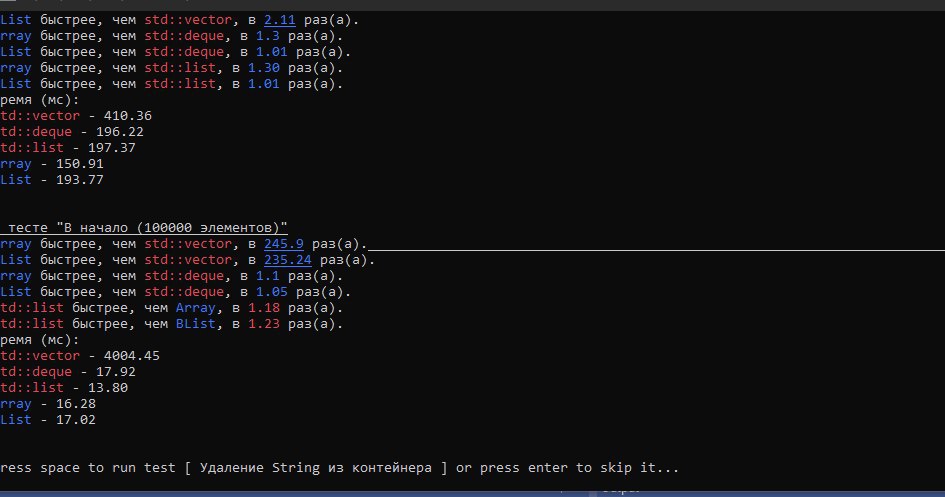Click the red 1.18 ratio value
This screenshot has width=945, height=497.
264,308
